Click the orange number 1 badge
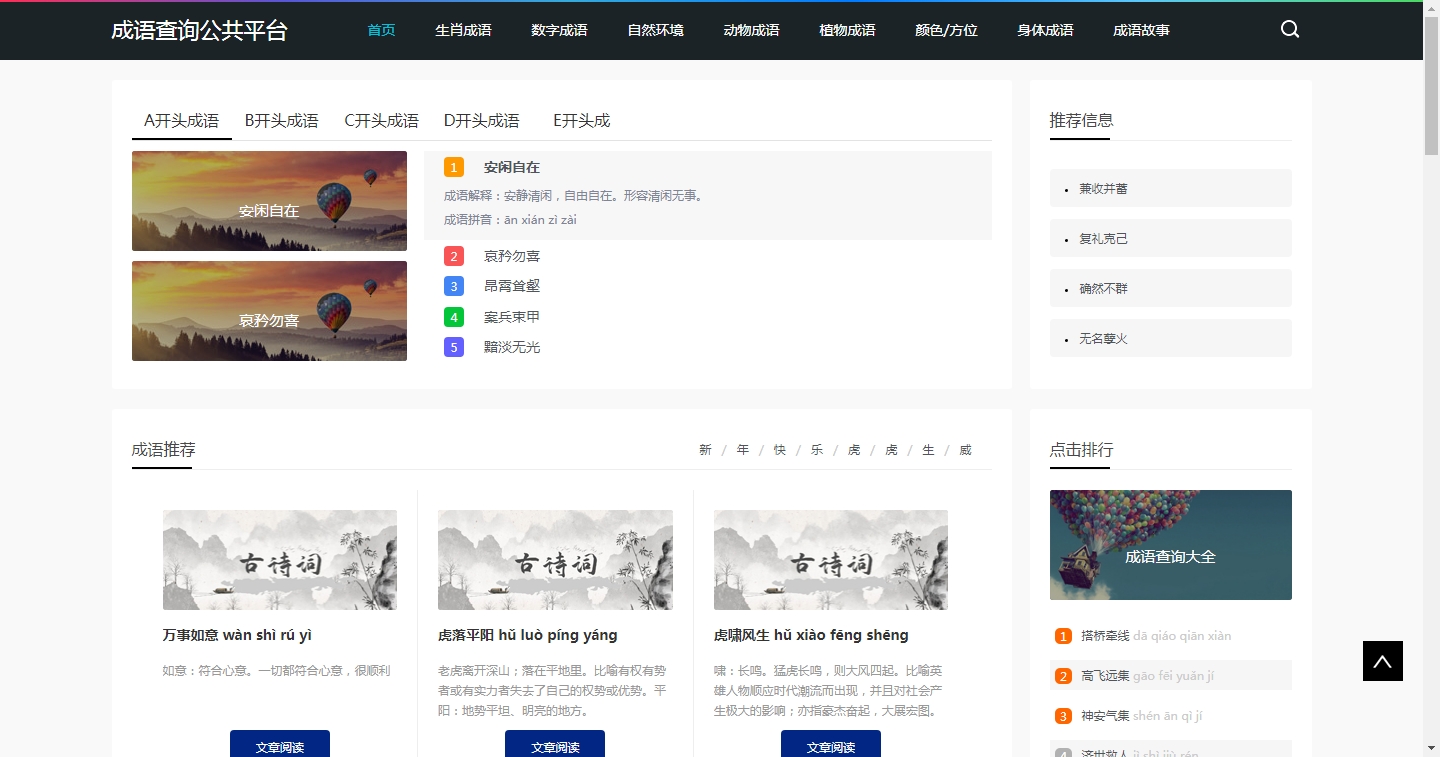Screen dimensions: 1440x757 point(454,167)
